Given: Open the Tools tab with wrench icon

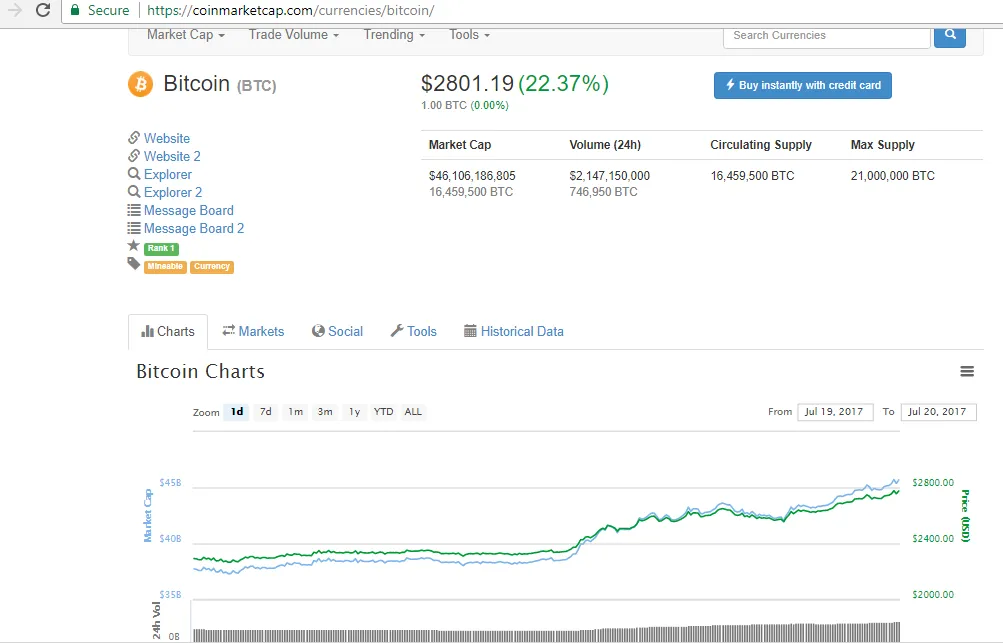Looking at the screenshot, I should pyautogui.click(x=414, y=331).
